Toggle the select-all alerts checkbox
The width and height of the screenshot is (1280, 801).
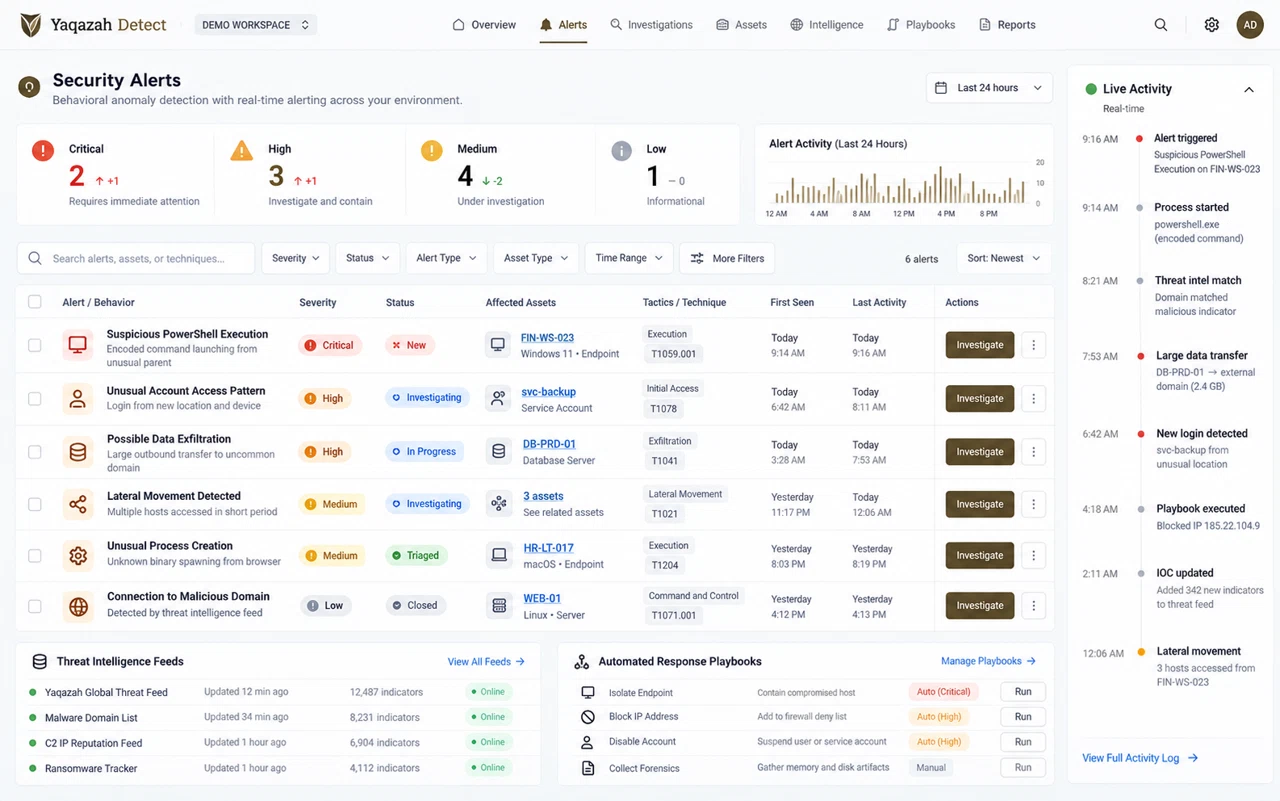(x=35, y=302)
